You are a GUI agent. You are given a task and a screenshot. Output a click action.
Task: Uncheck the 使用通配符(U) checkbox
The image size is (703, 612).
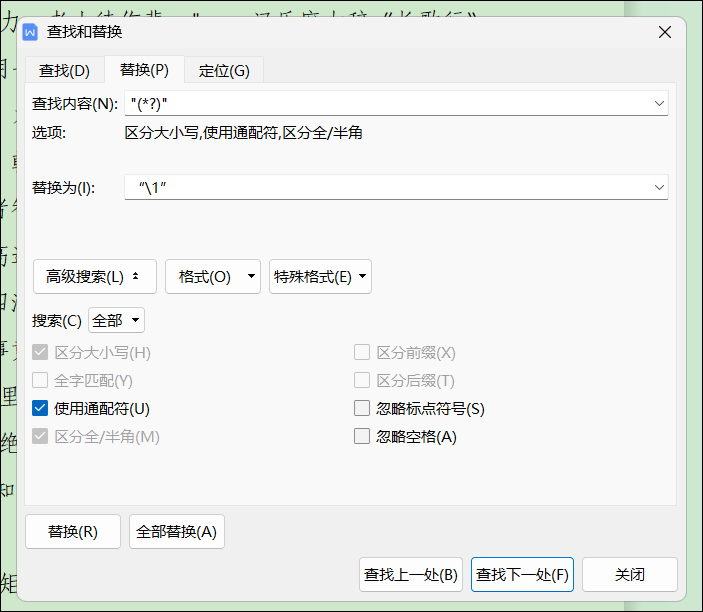(40, 408)
